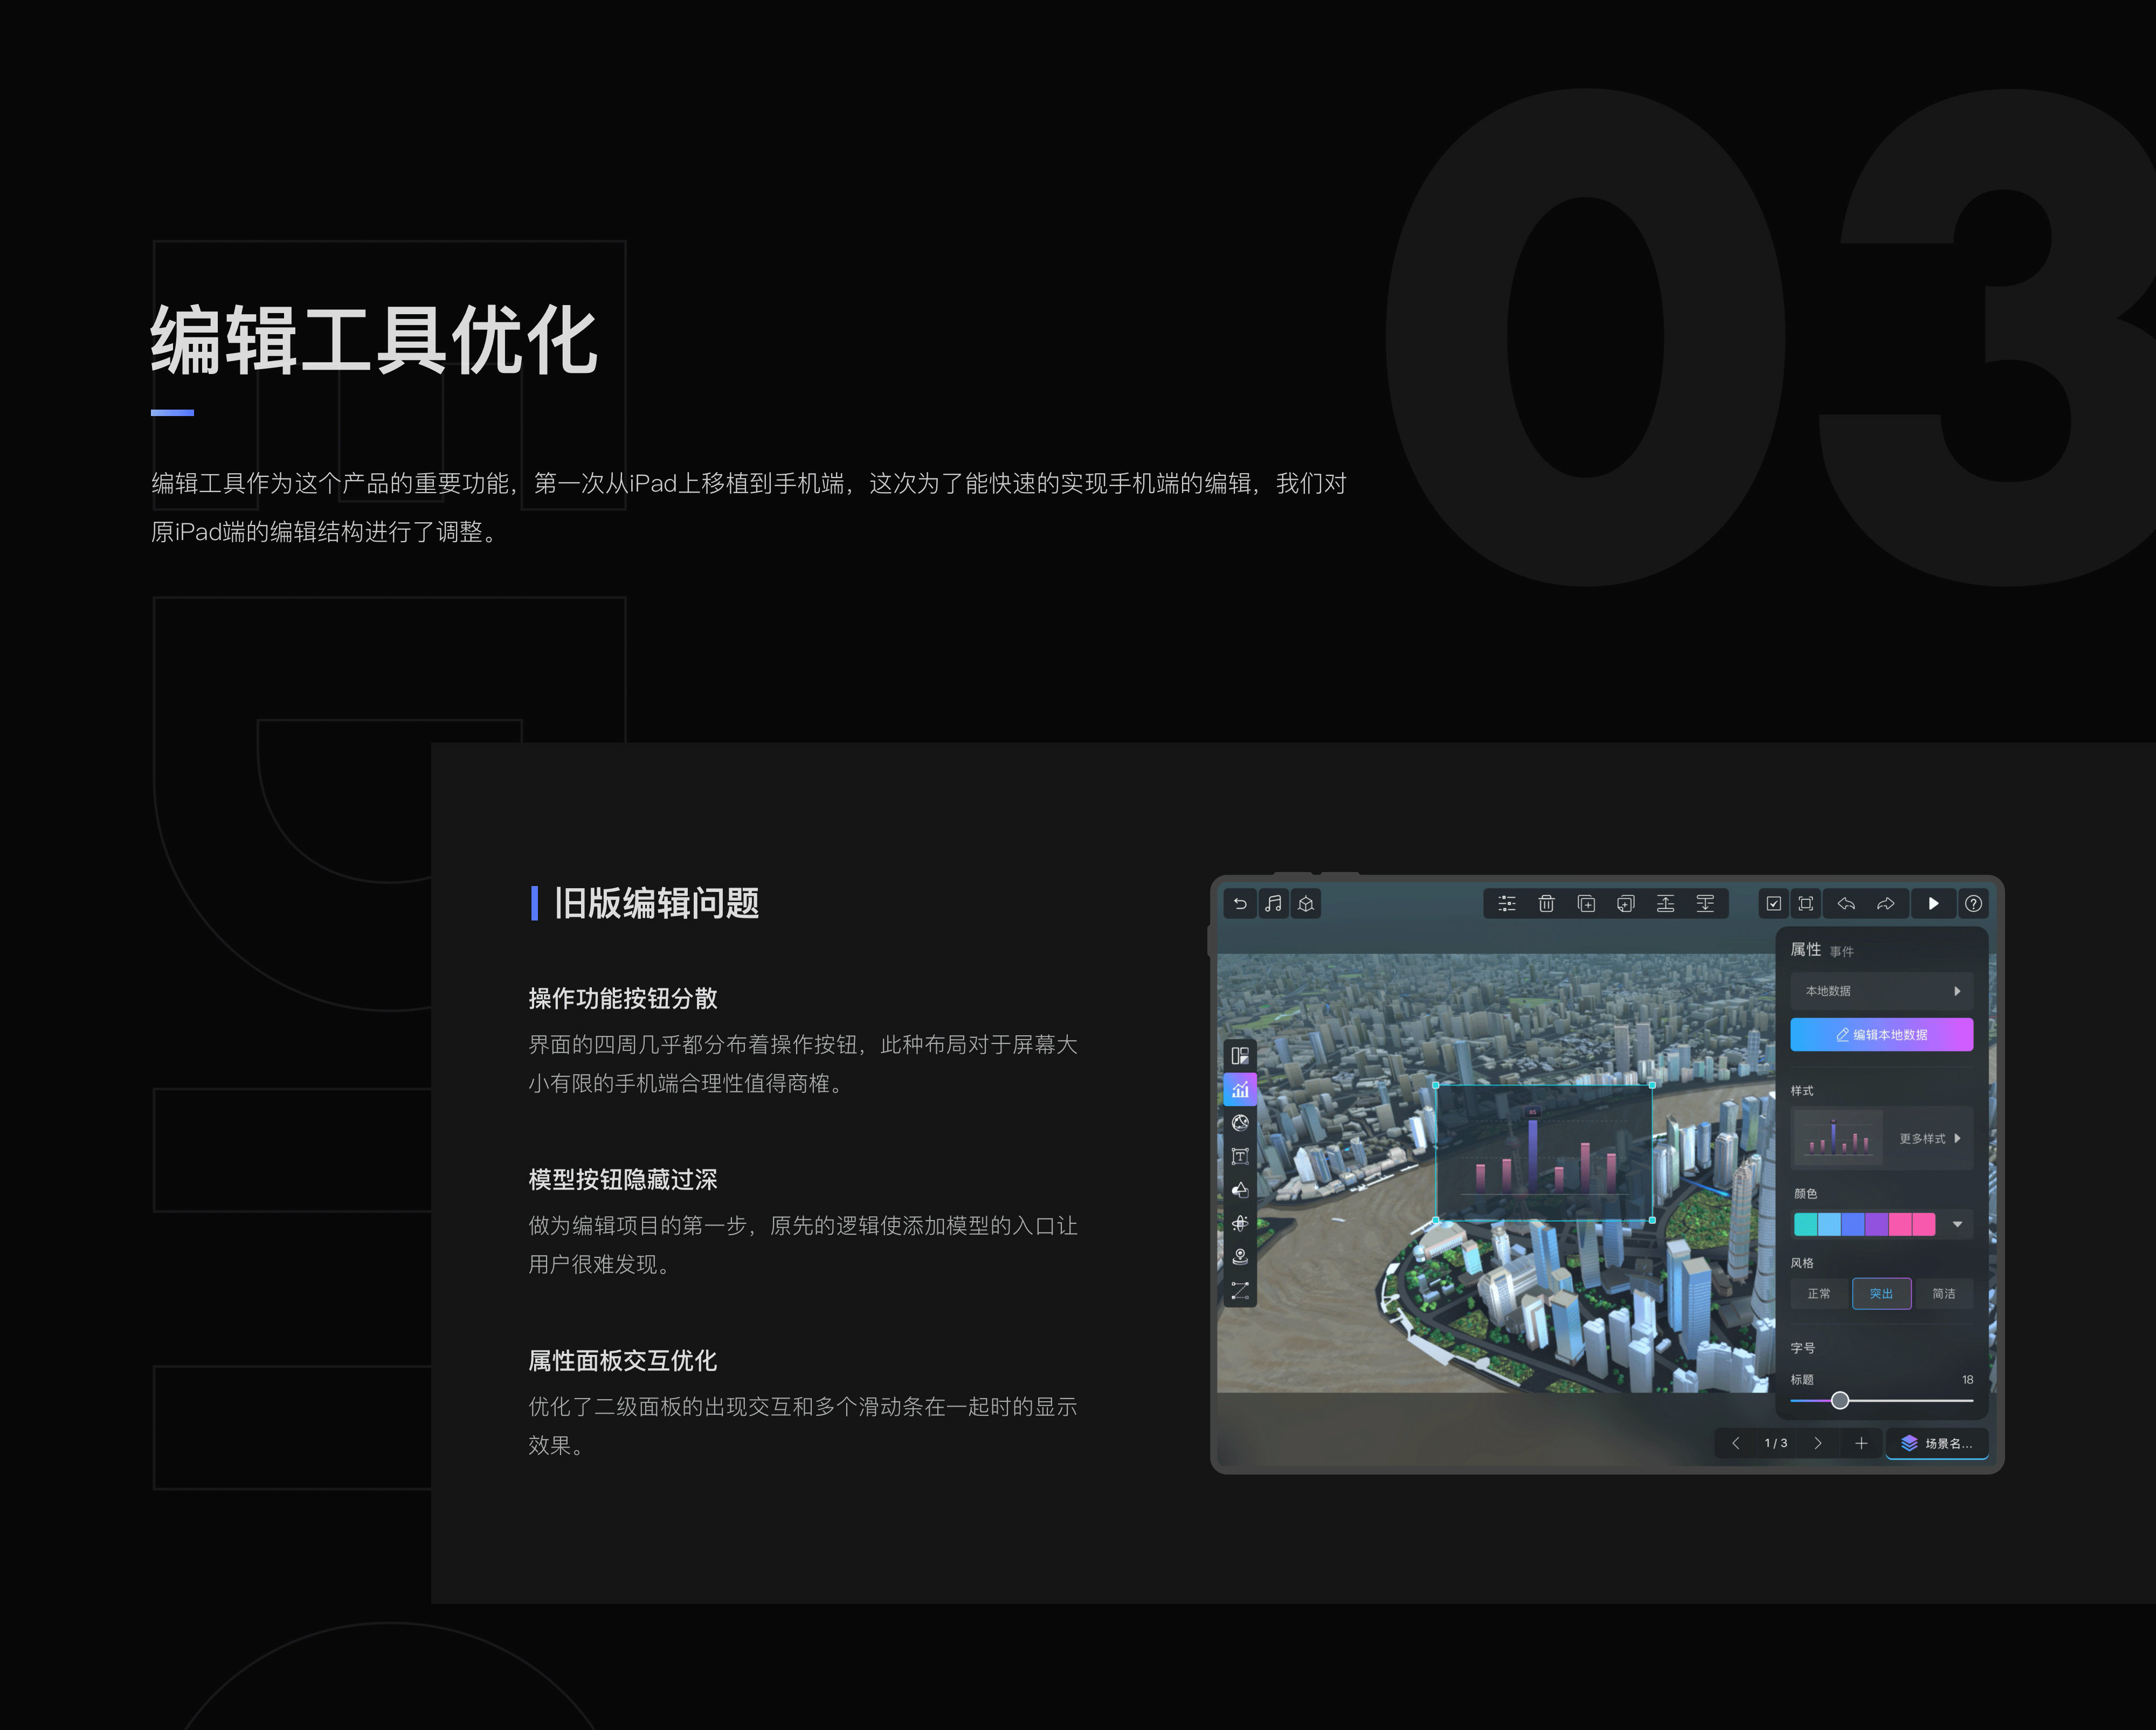Click the back/return arrow icon in the editor
The image size is (2156, 1730).
pyautogui.click(x=1240, y=904)
